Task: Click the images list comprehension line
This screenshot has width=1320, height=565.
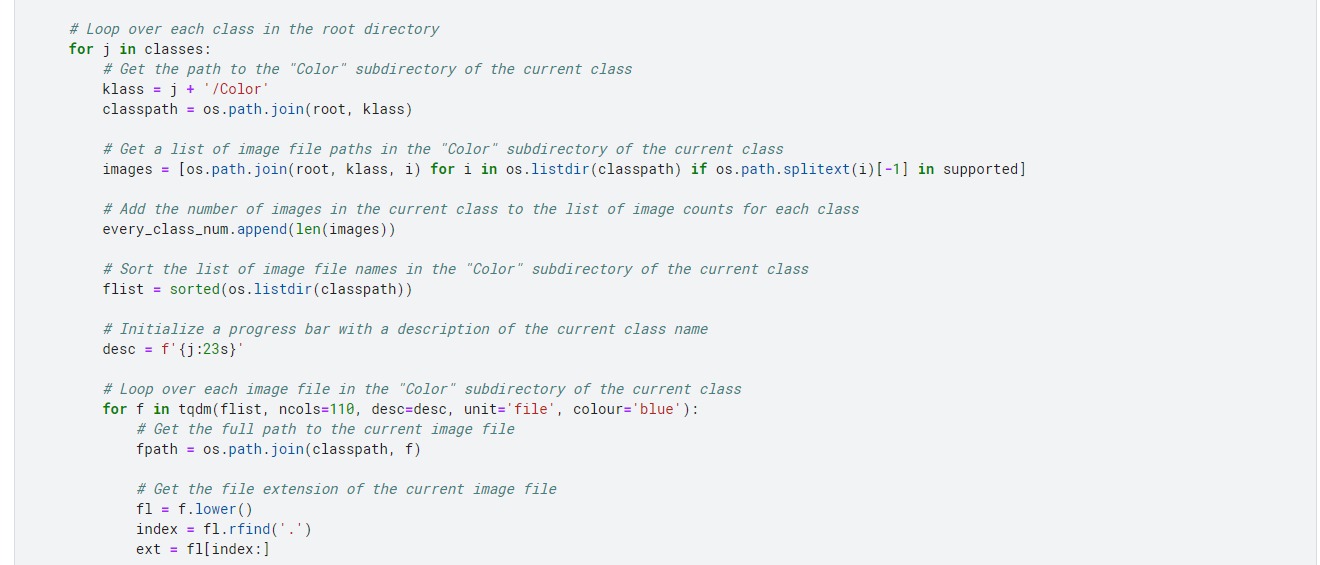Action: (x=564, y=169)
